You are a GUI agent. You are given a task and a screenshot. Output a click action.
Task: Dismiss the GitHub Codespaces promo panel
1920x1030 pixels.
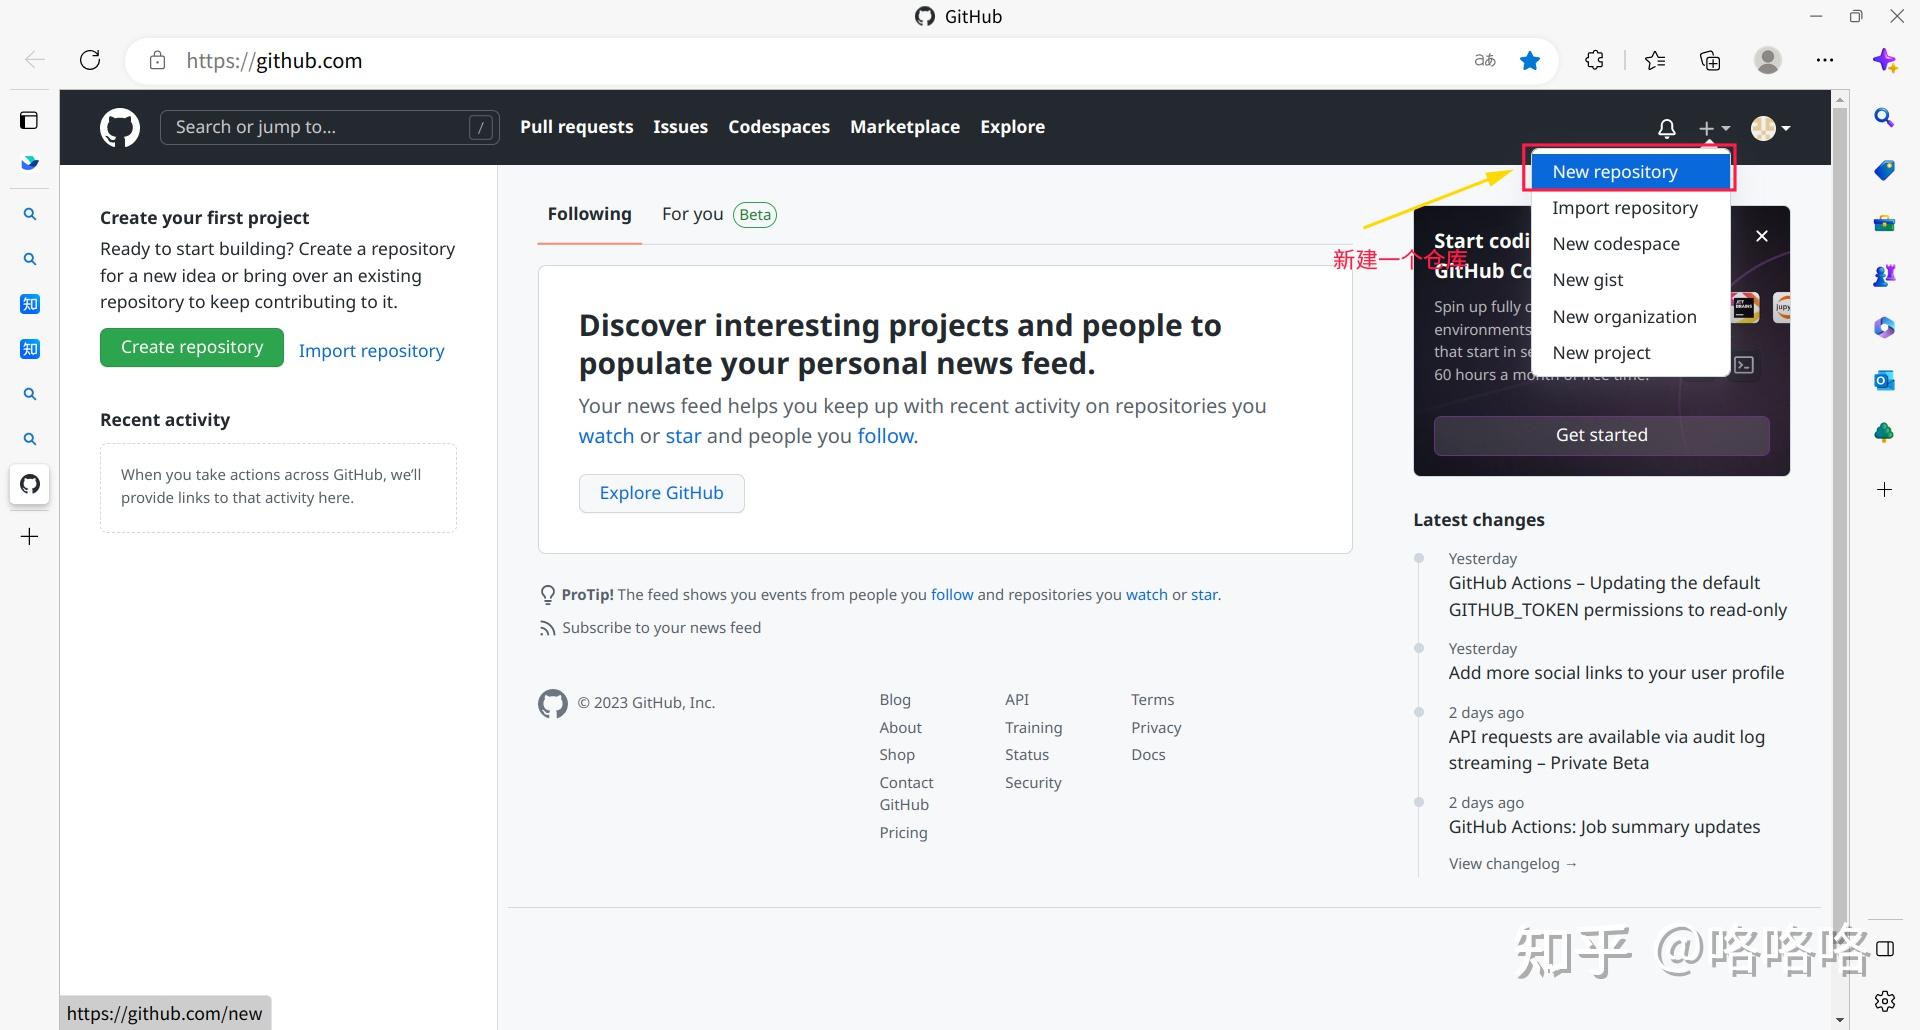click(x=1761, y=236)
